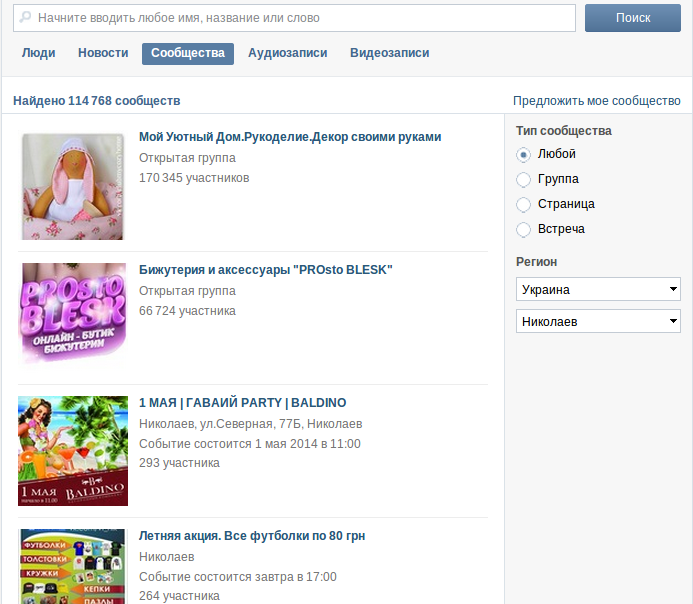This screenshot has width=693, height=604.
Task: Select the 'Любой' community type radio button
Action: [523, 155]
